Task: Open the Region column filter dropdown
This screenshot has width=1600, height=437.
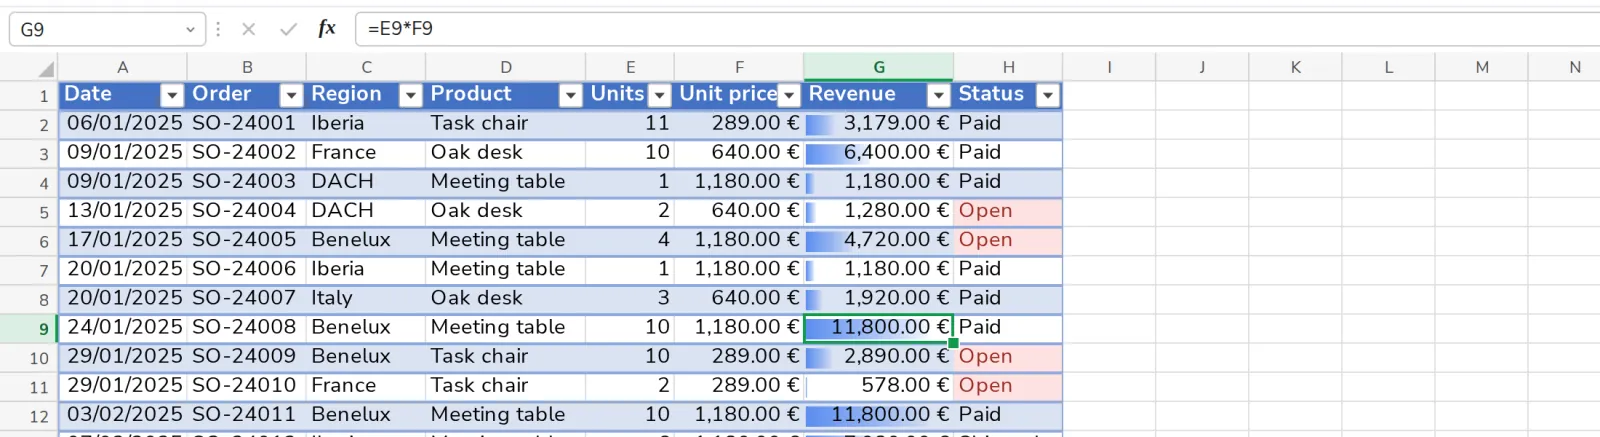Action: coord(410,95)
